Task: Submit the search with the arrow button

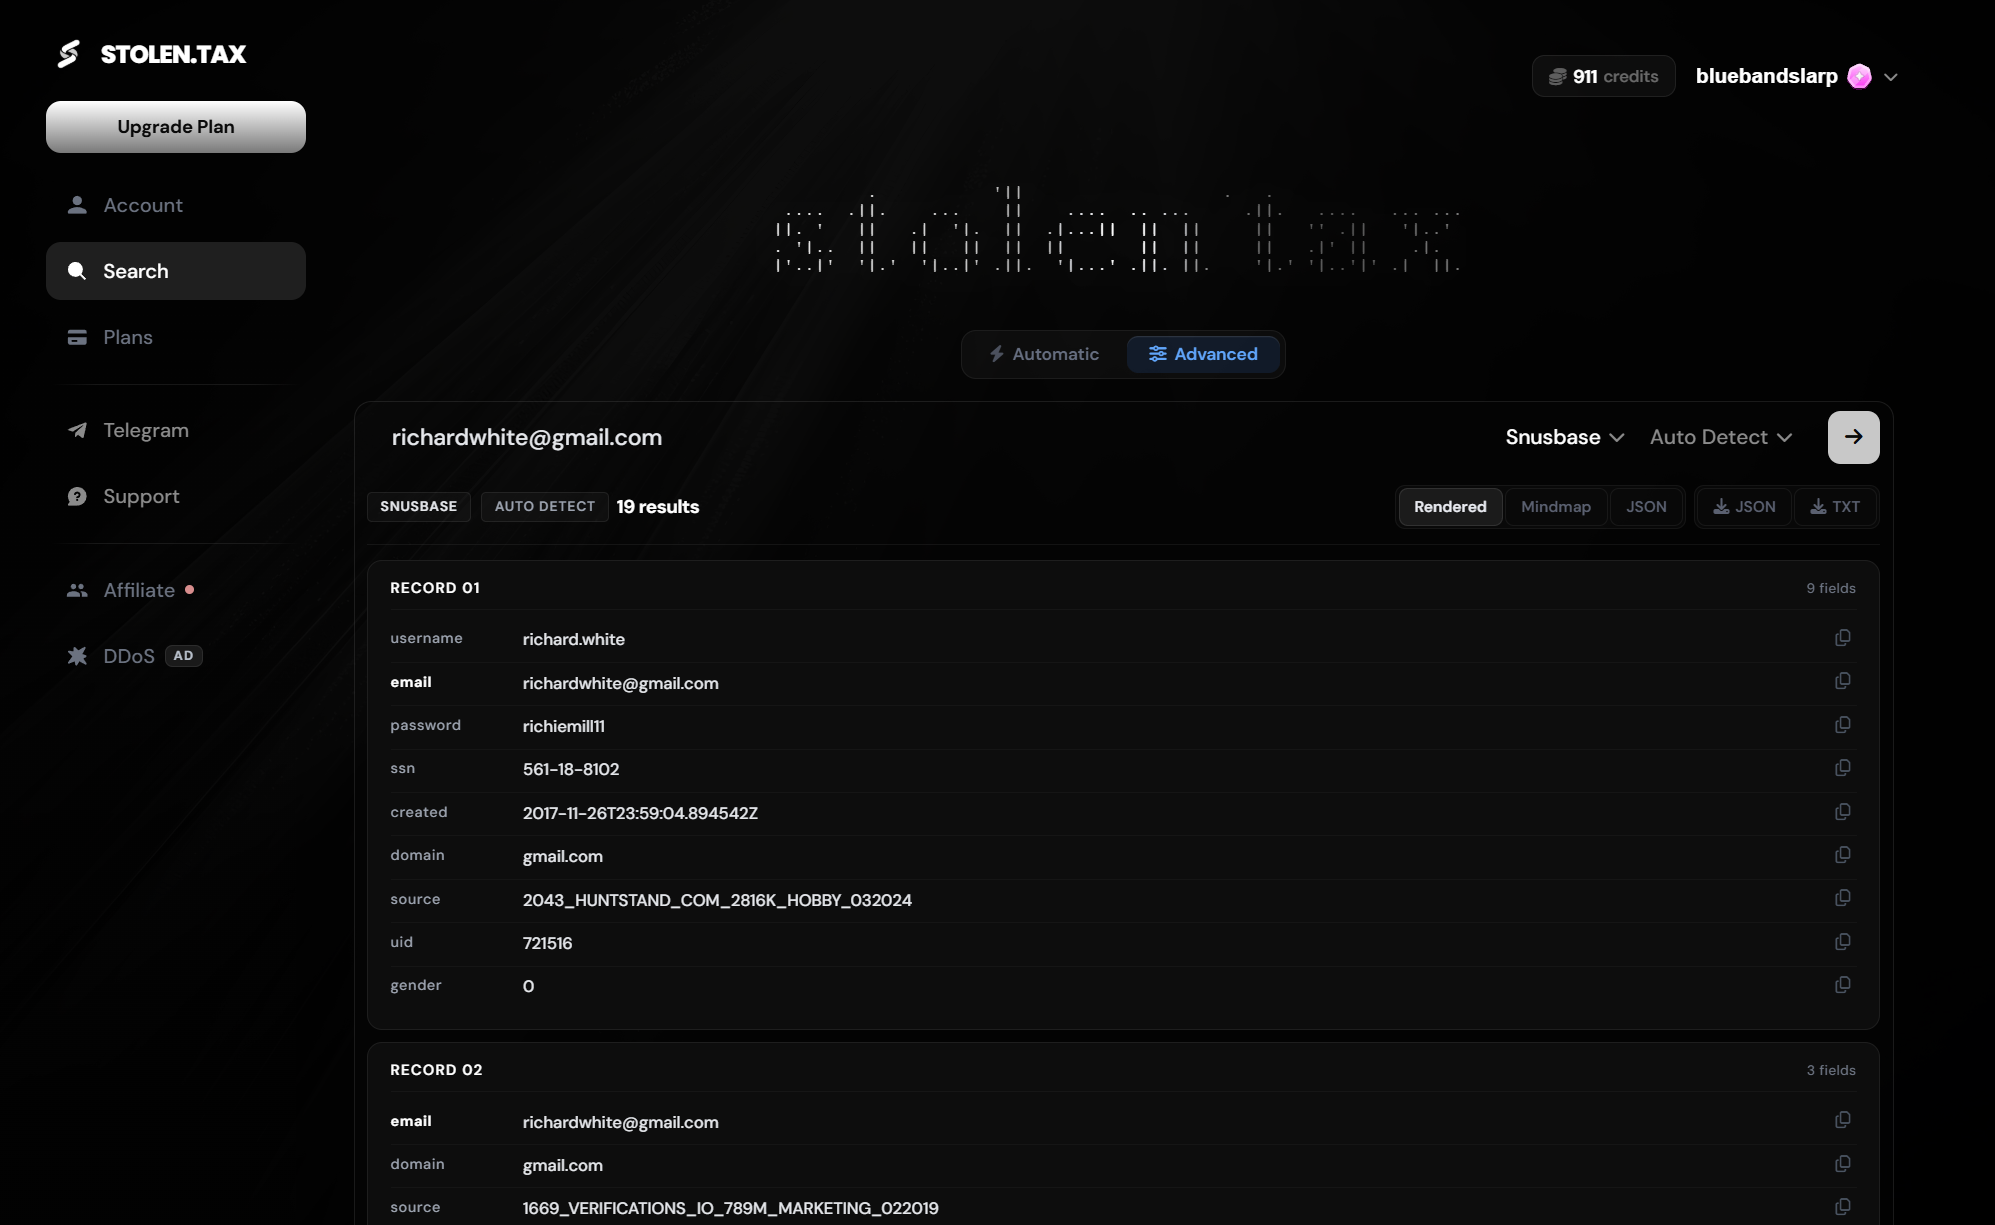Action: pyautogui.click(x=1853, y=437)
